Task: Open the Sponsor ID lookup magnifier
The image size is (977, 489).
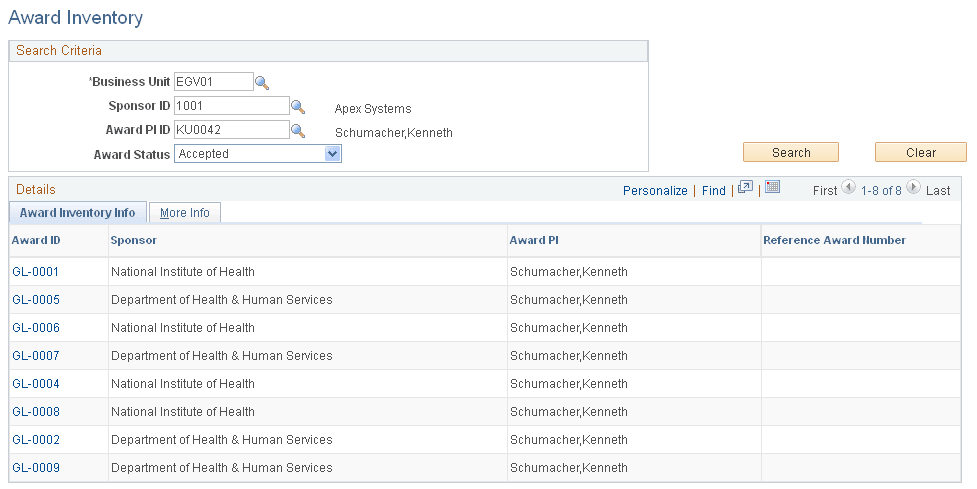Action: pyautogui.click(x=297, y=106)
